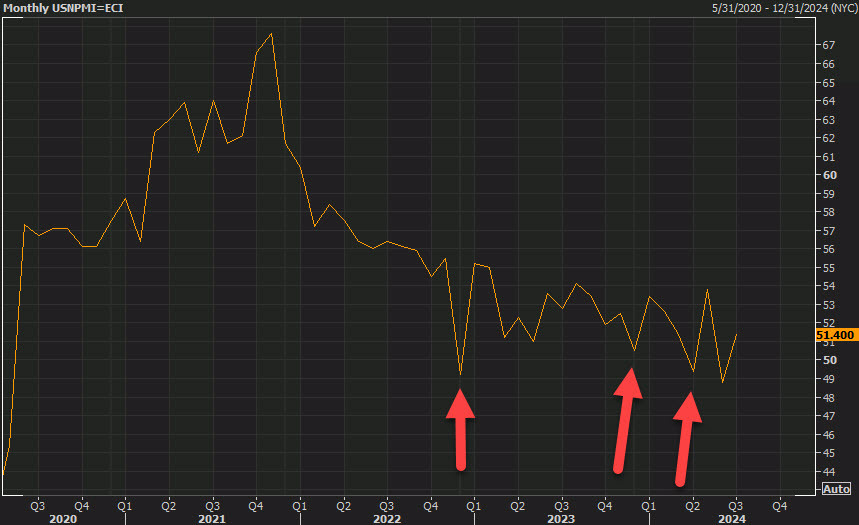Screen dimensions: 859x525
Task: Select the Monthly USNPMI=ECI chart title
Action: (x=63, y=8)
